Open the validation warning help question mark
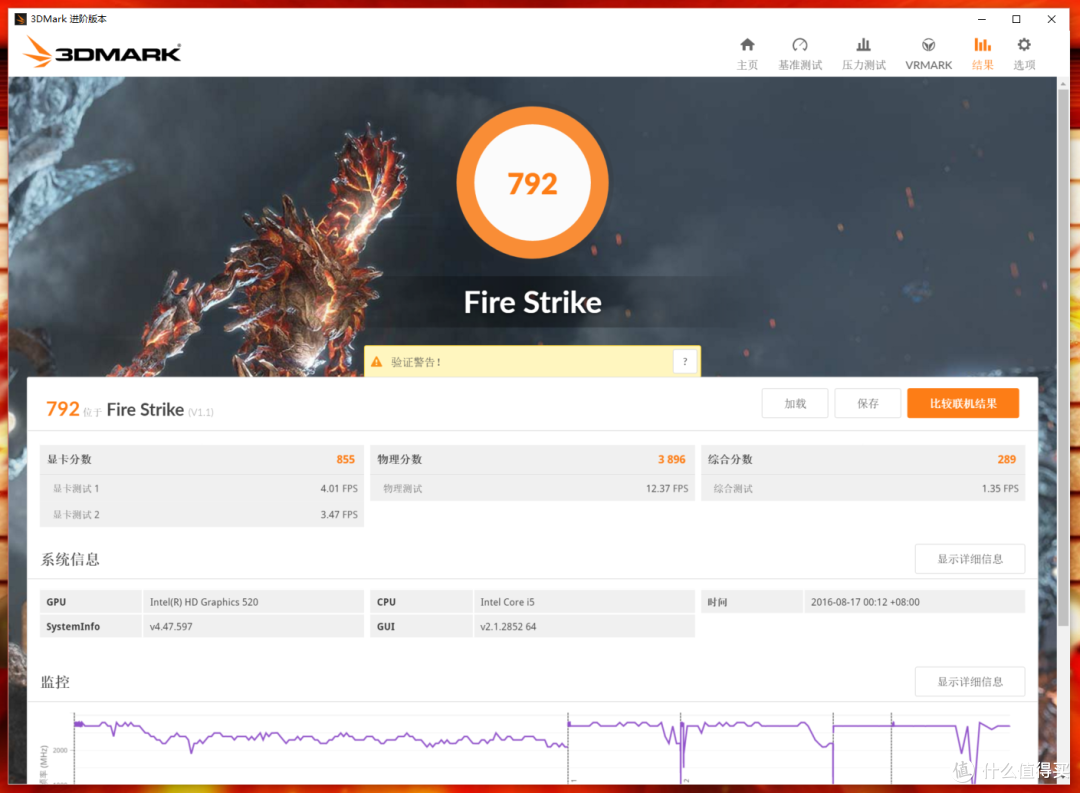This screenshot has height=793, width=1080. pyautogui.click(x=685, y=361)
